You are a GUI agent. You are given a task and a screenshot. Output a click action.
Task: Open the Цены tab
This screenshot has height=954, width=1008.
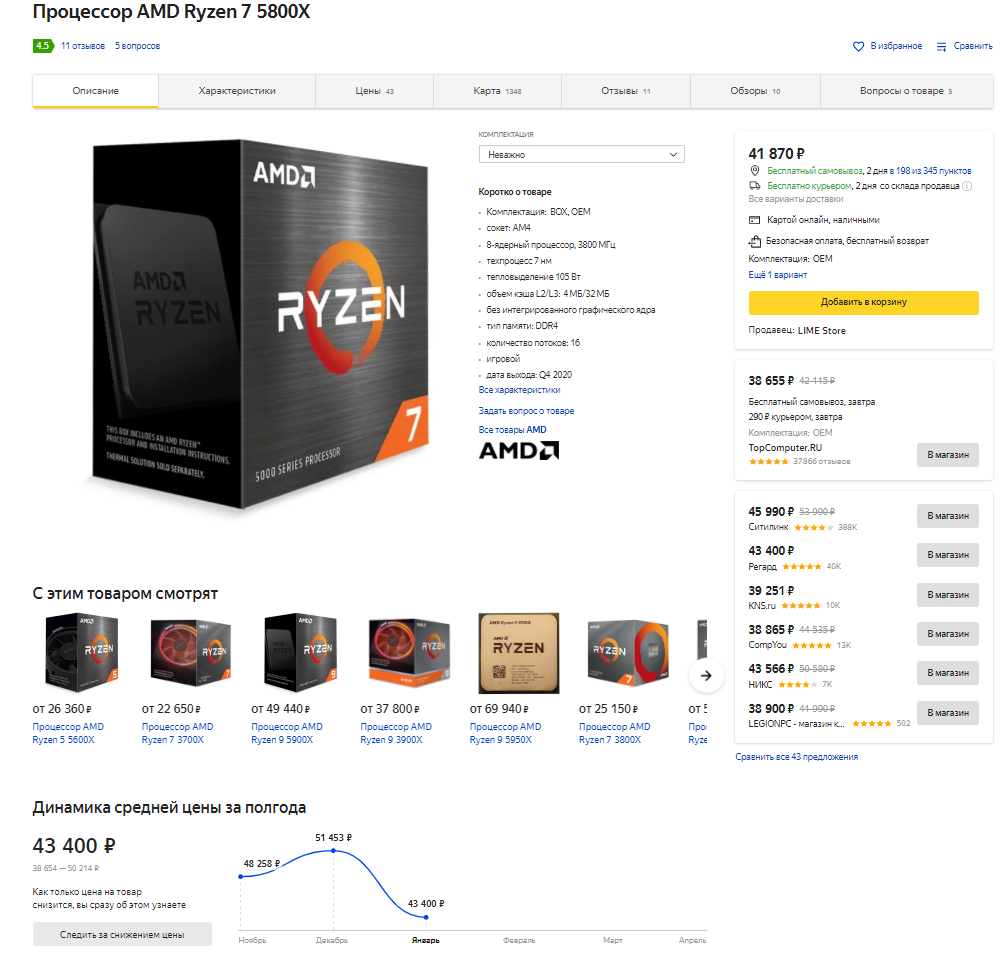[374, 91]
